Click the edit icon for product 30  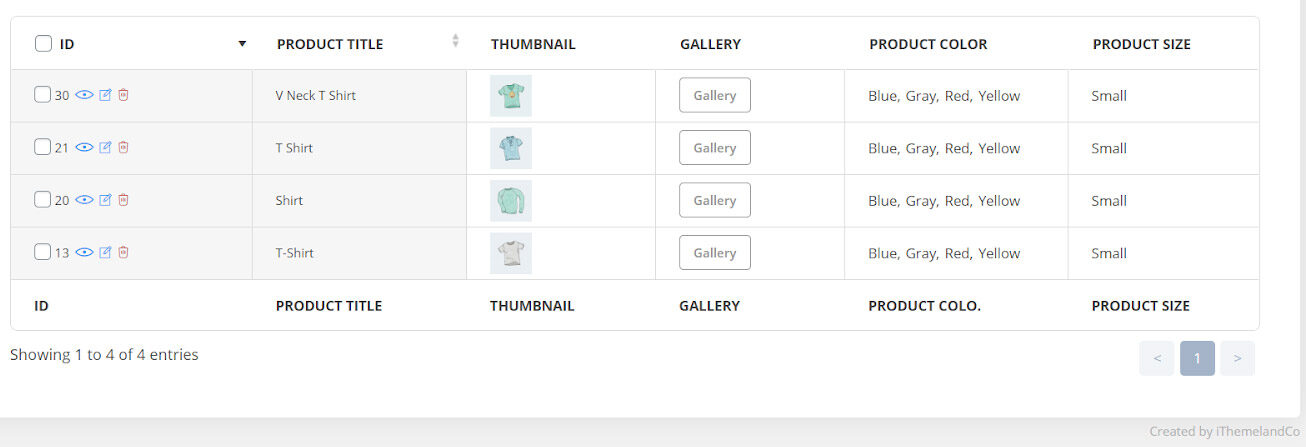105,95
